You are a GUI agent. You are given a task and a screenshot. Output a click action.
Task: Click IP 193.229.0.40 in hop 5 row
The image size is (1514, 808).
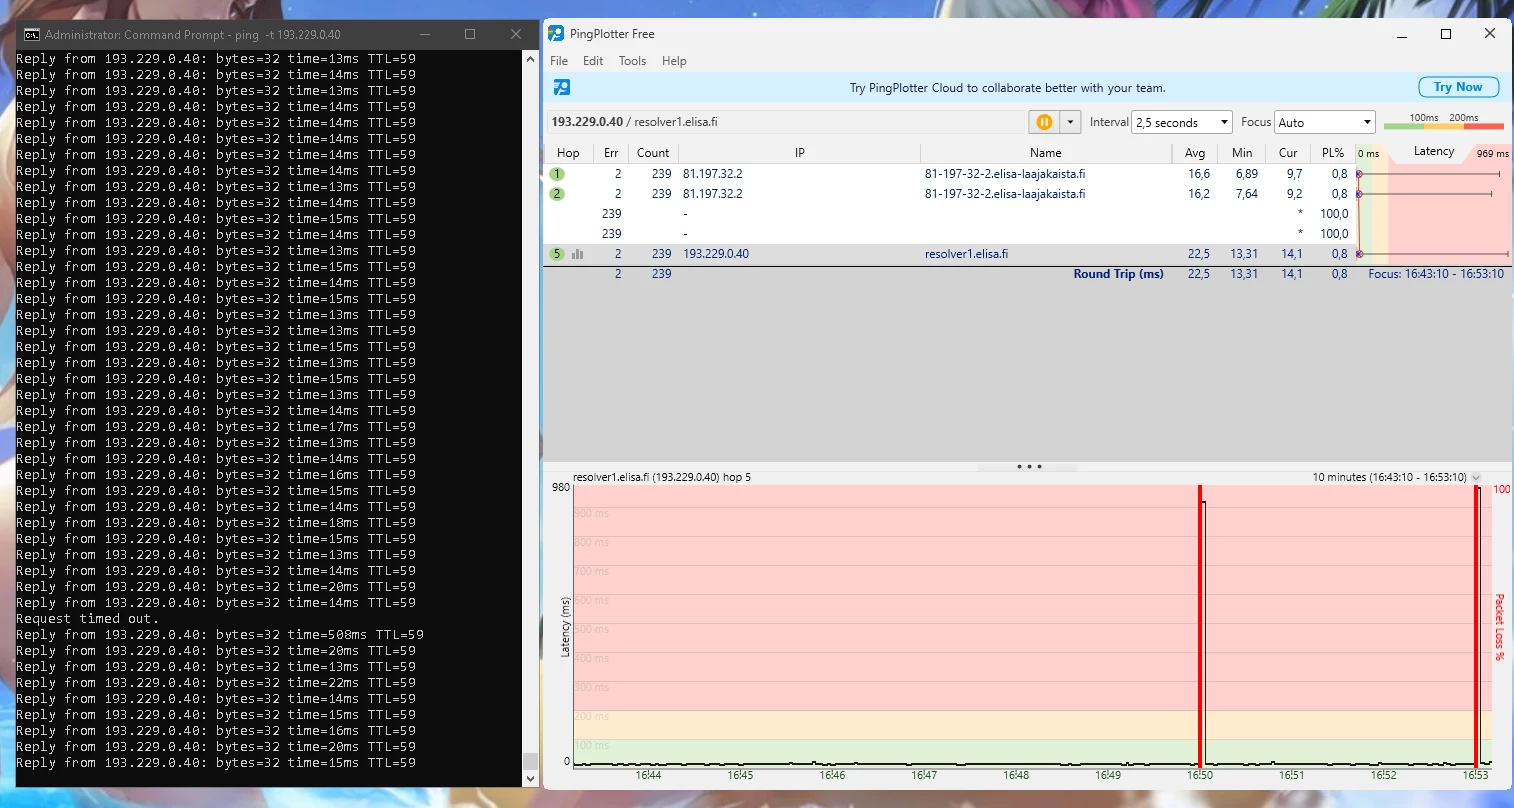(x=716, y=254)
